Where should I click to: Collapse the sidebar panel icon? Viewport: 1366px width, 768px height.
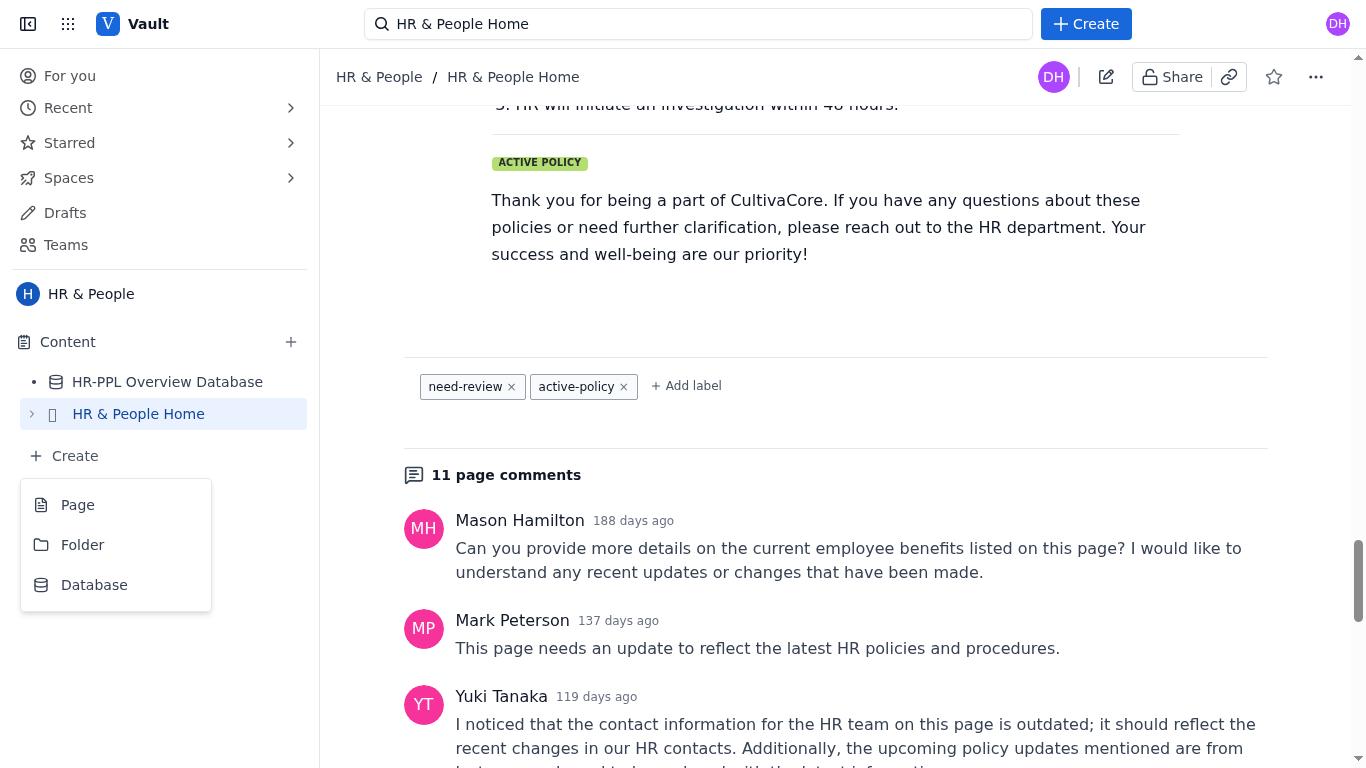click(x=28, y=24)
